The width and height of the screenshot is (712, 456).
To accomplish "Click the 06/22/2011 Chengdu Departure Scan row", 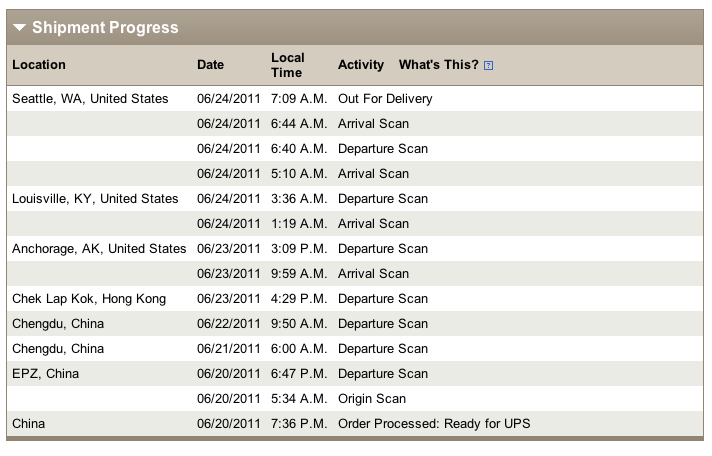I will click(382, 324).
